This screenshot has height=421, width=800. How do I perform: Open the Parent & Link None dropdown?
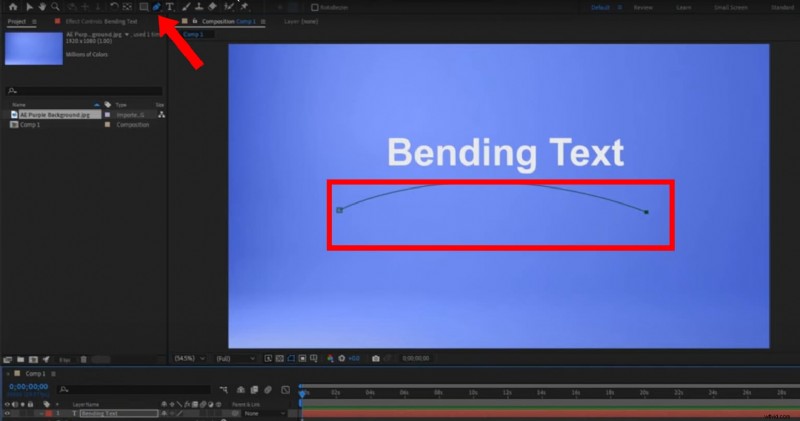click(x=264, y=414)
